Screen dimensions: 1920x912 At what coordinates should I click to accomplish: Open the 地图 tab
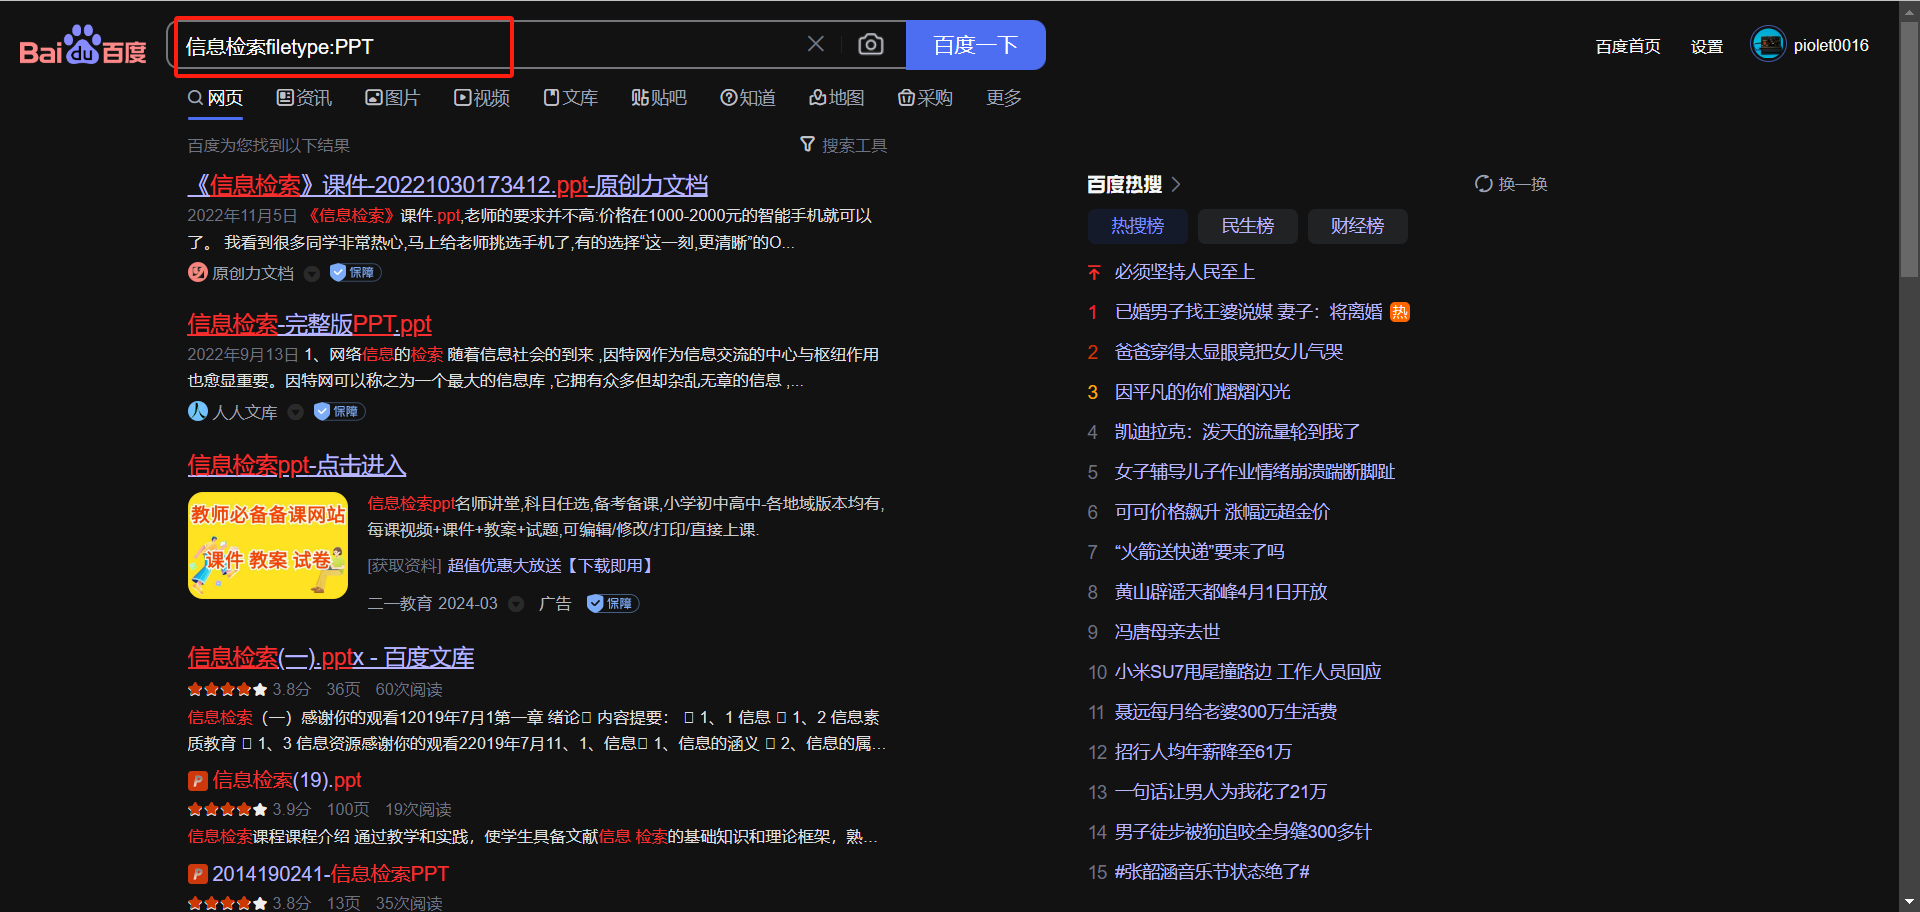(x=836, y=98)
